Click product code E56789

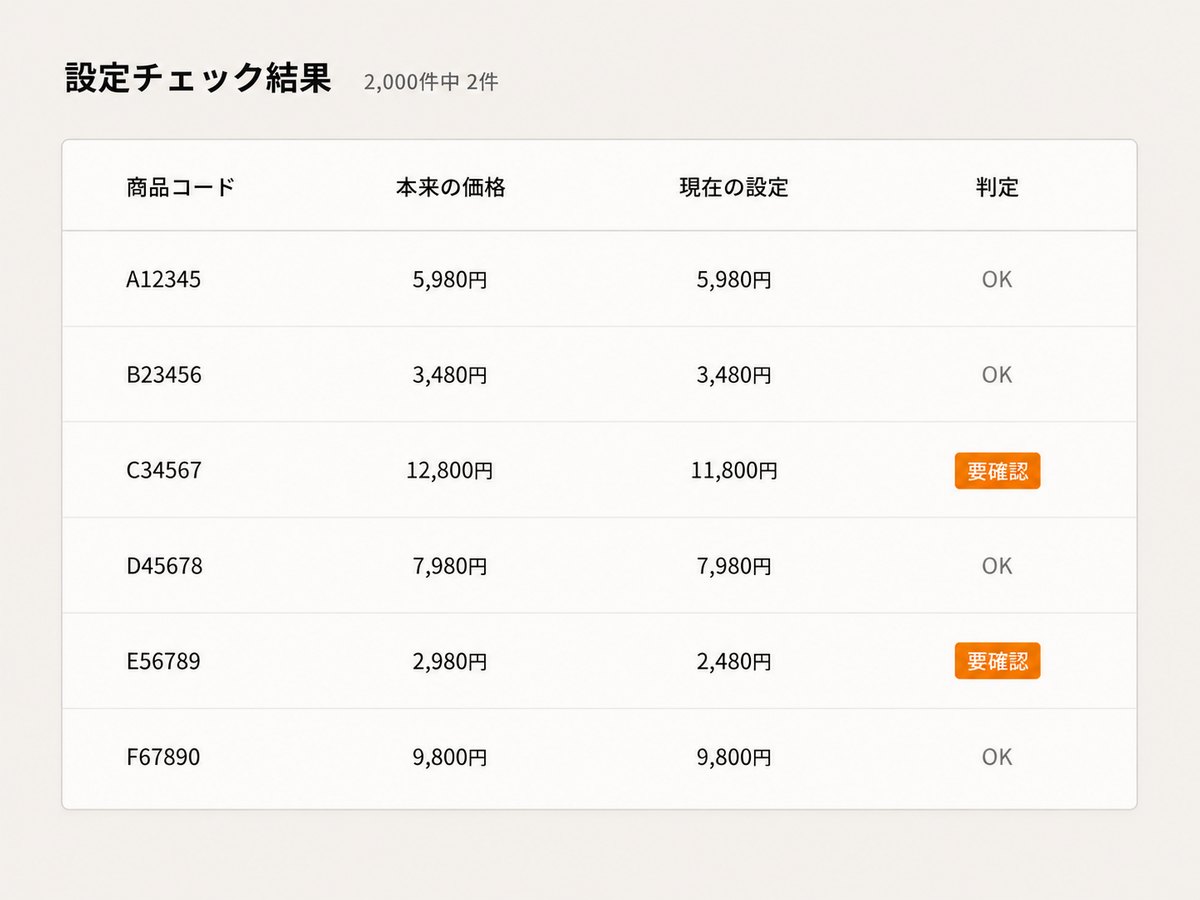pyautogui.click(x=163, y=661)
